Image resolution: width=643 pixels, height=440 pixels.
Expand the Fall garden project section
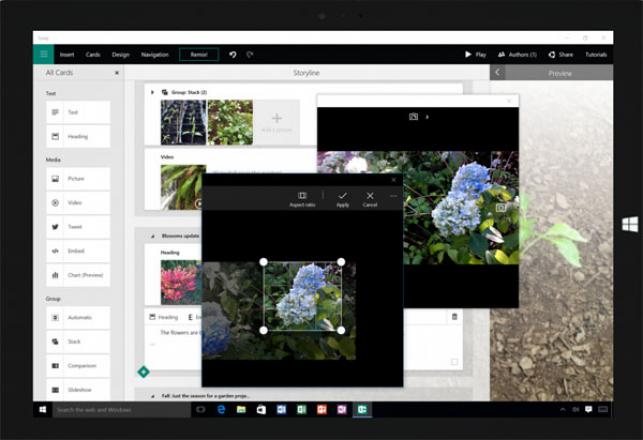153,396
